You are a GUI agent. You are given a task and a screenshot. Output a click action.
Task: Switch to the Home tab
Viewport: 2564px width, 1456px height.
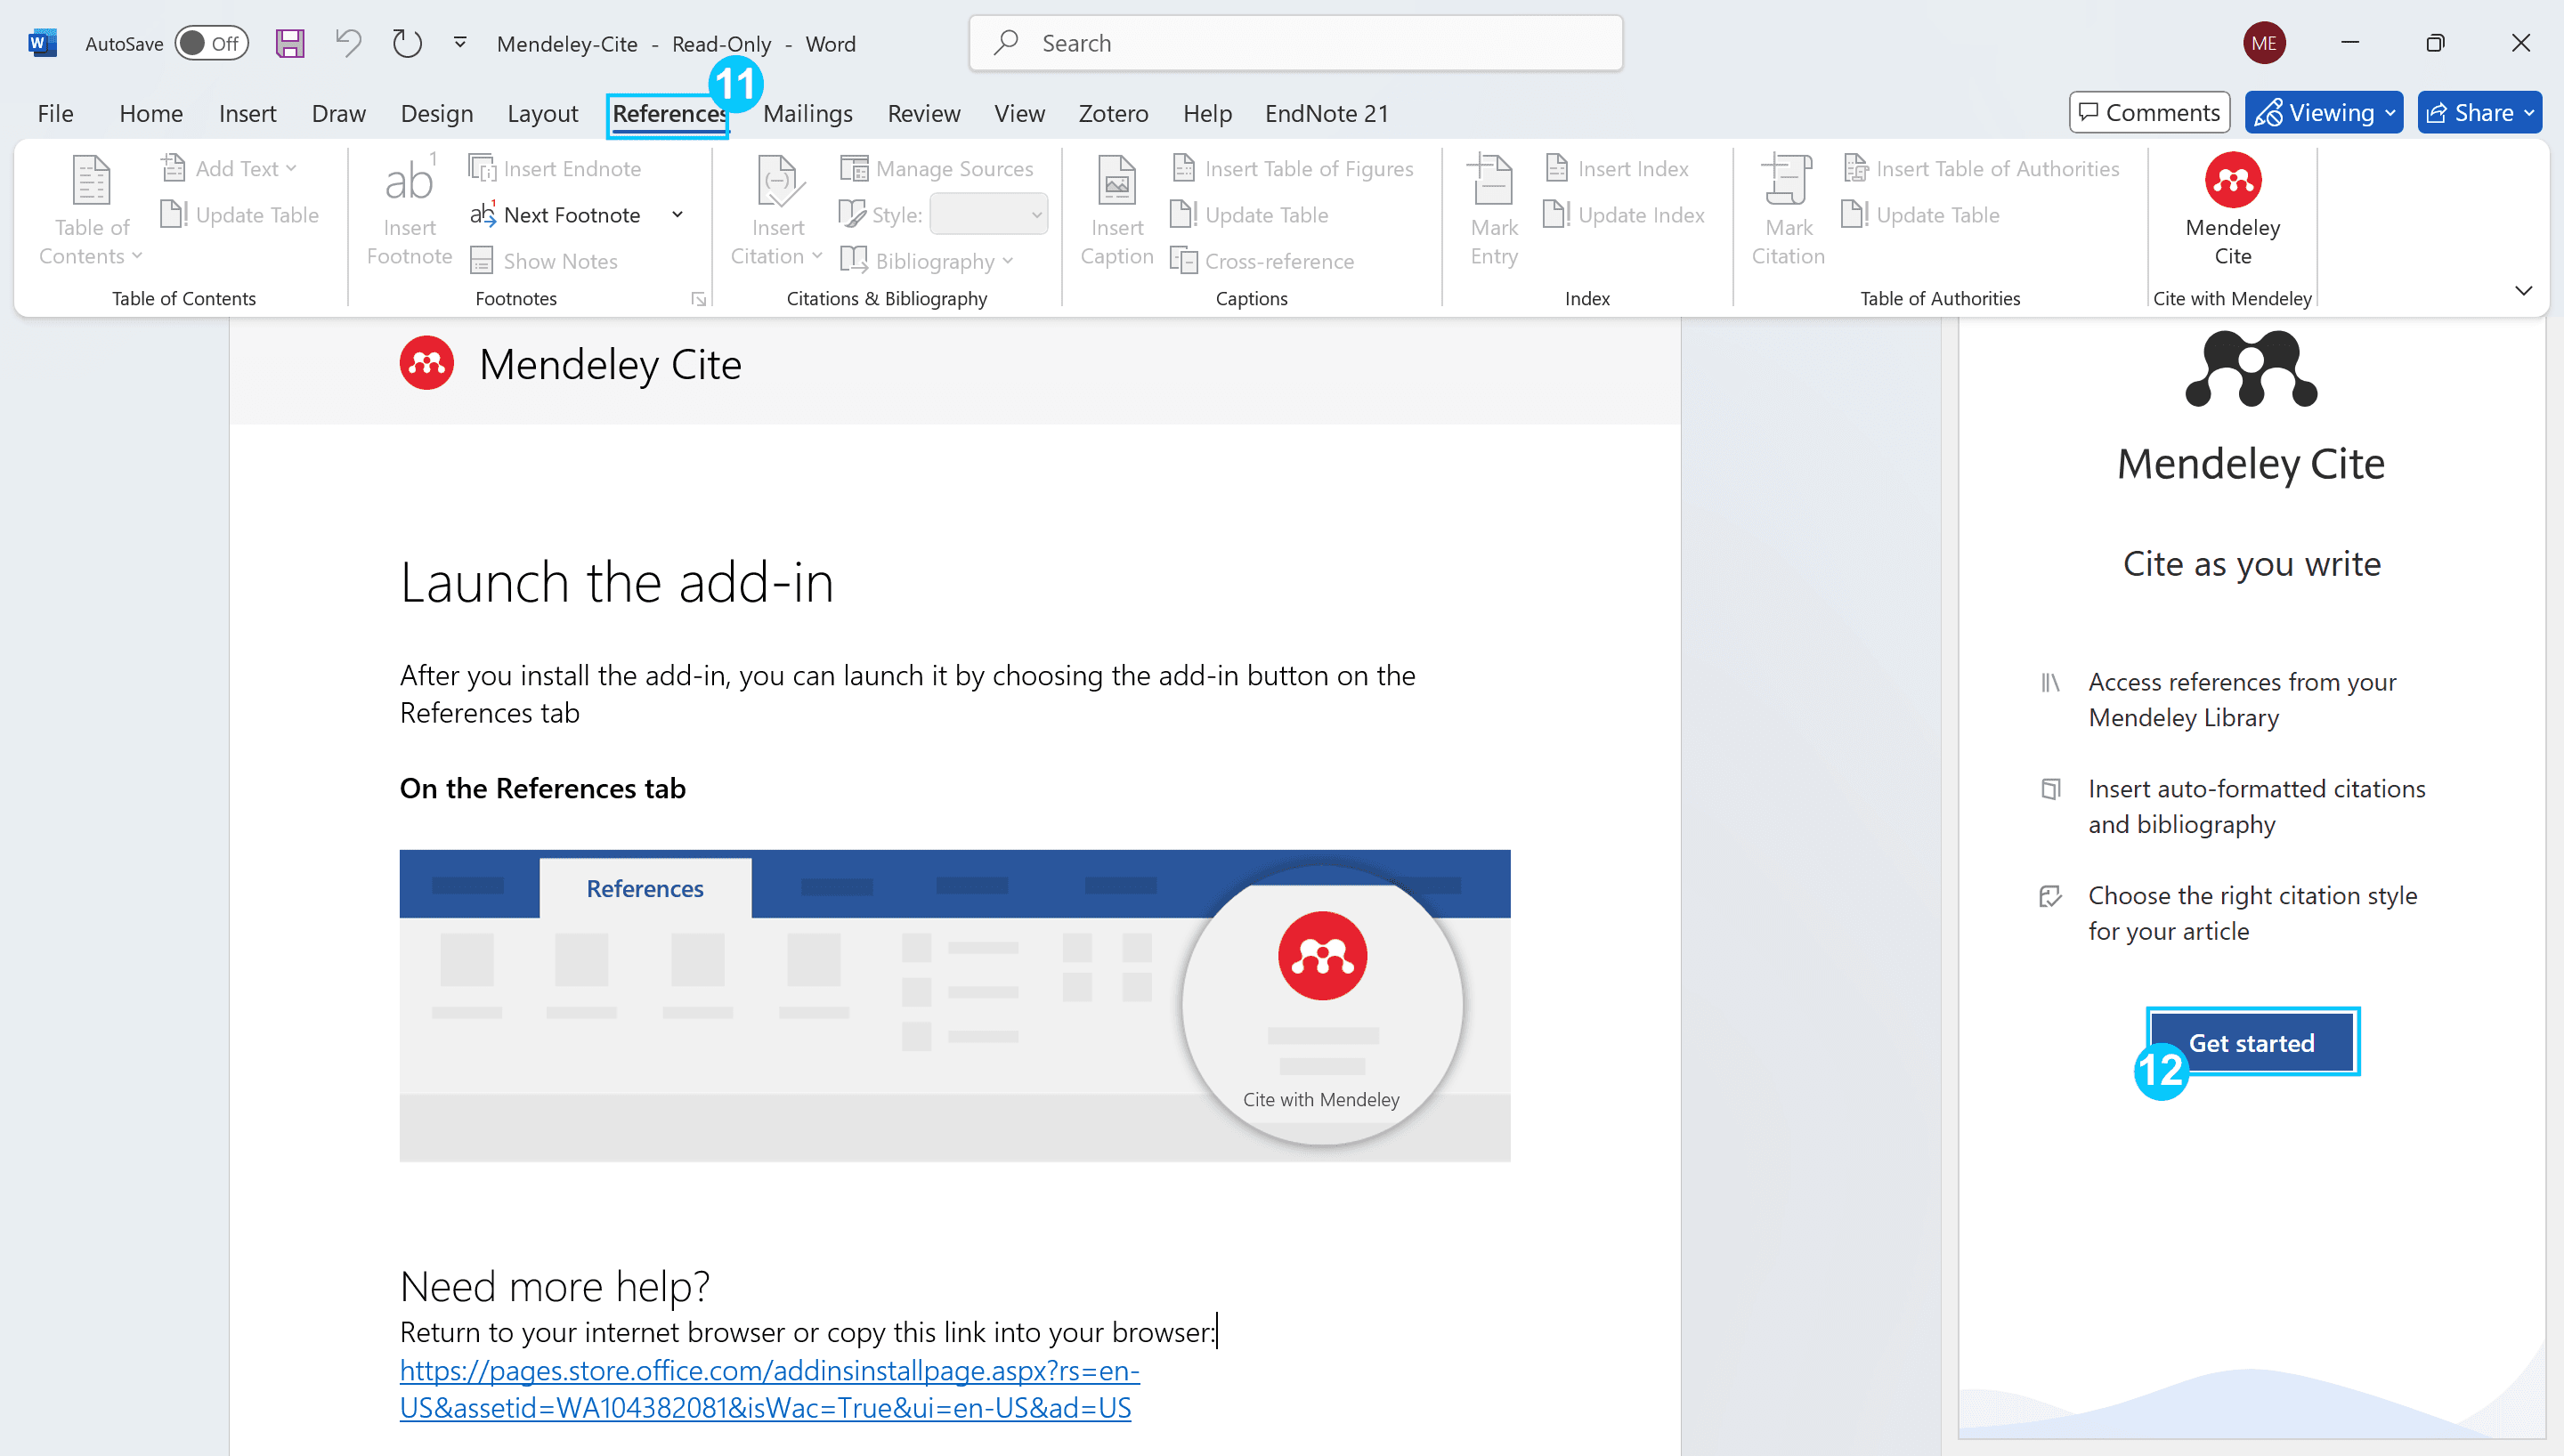click(x=151, y=113)
